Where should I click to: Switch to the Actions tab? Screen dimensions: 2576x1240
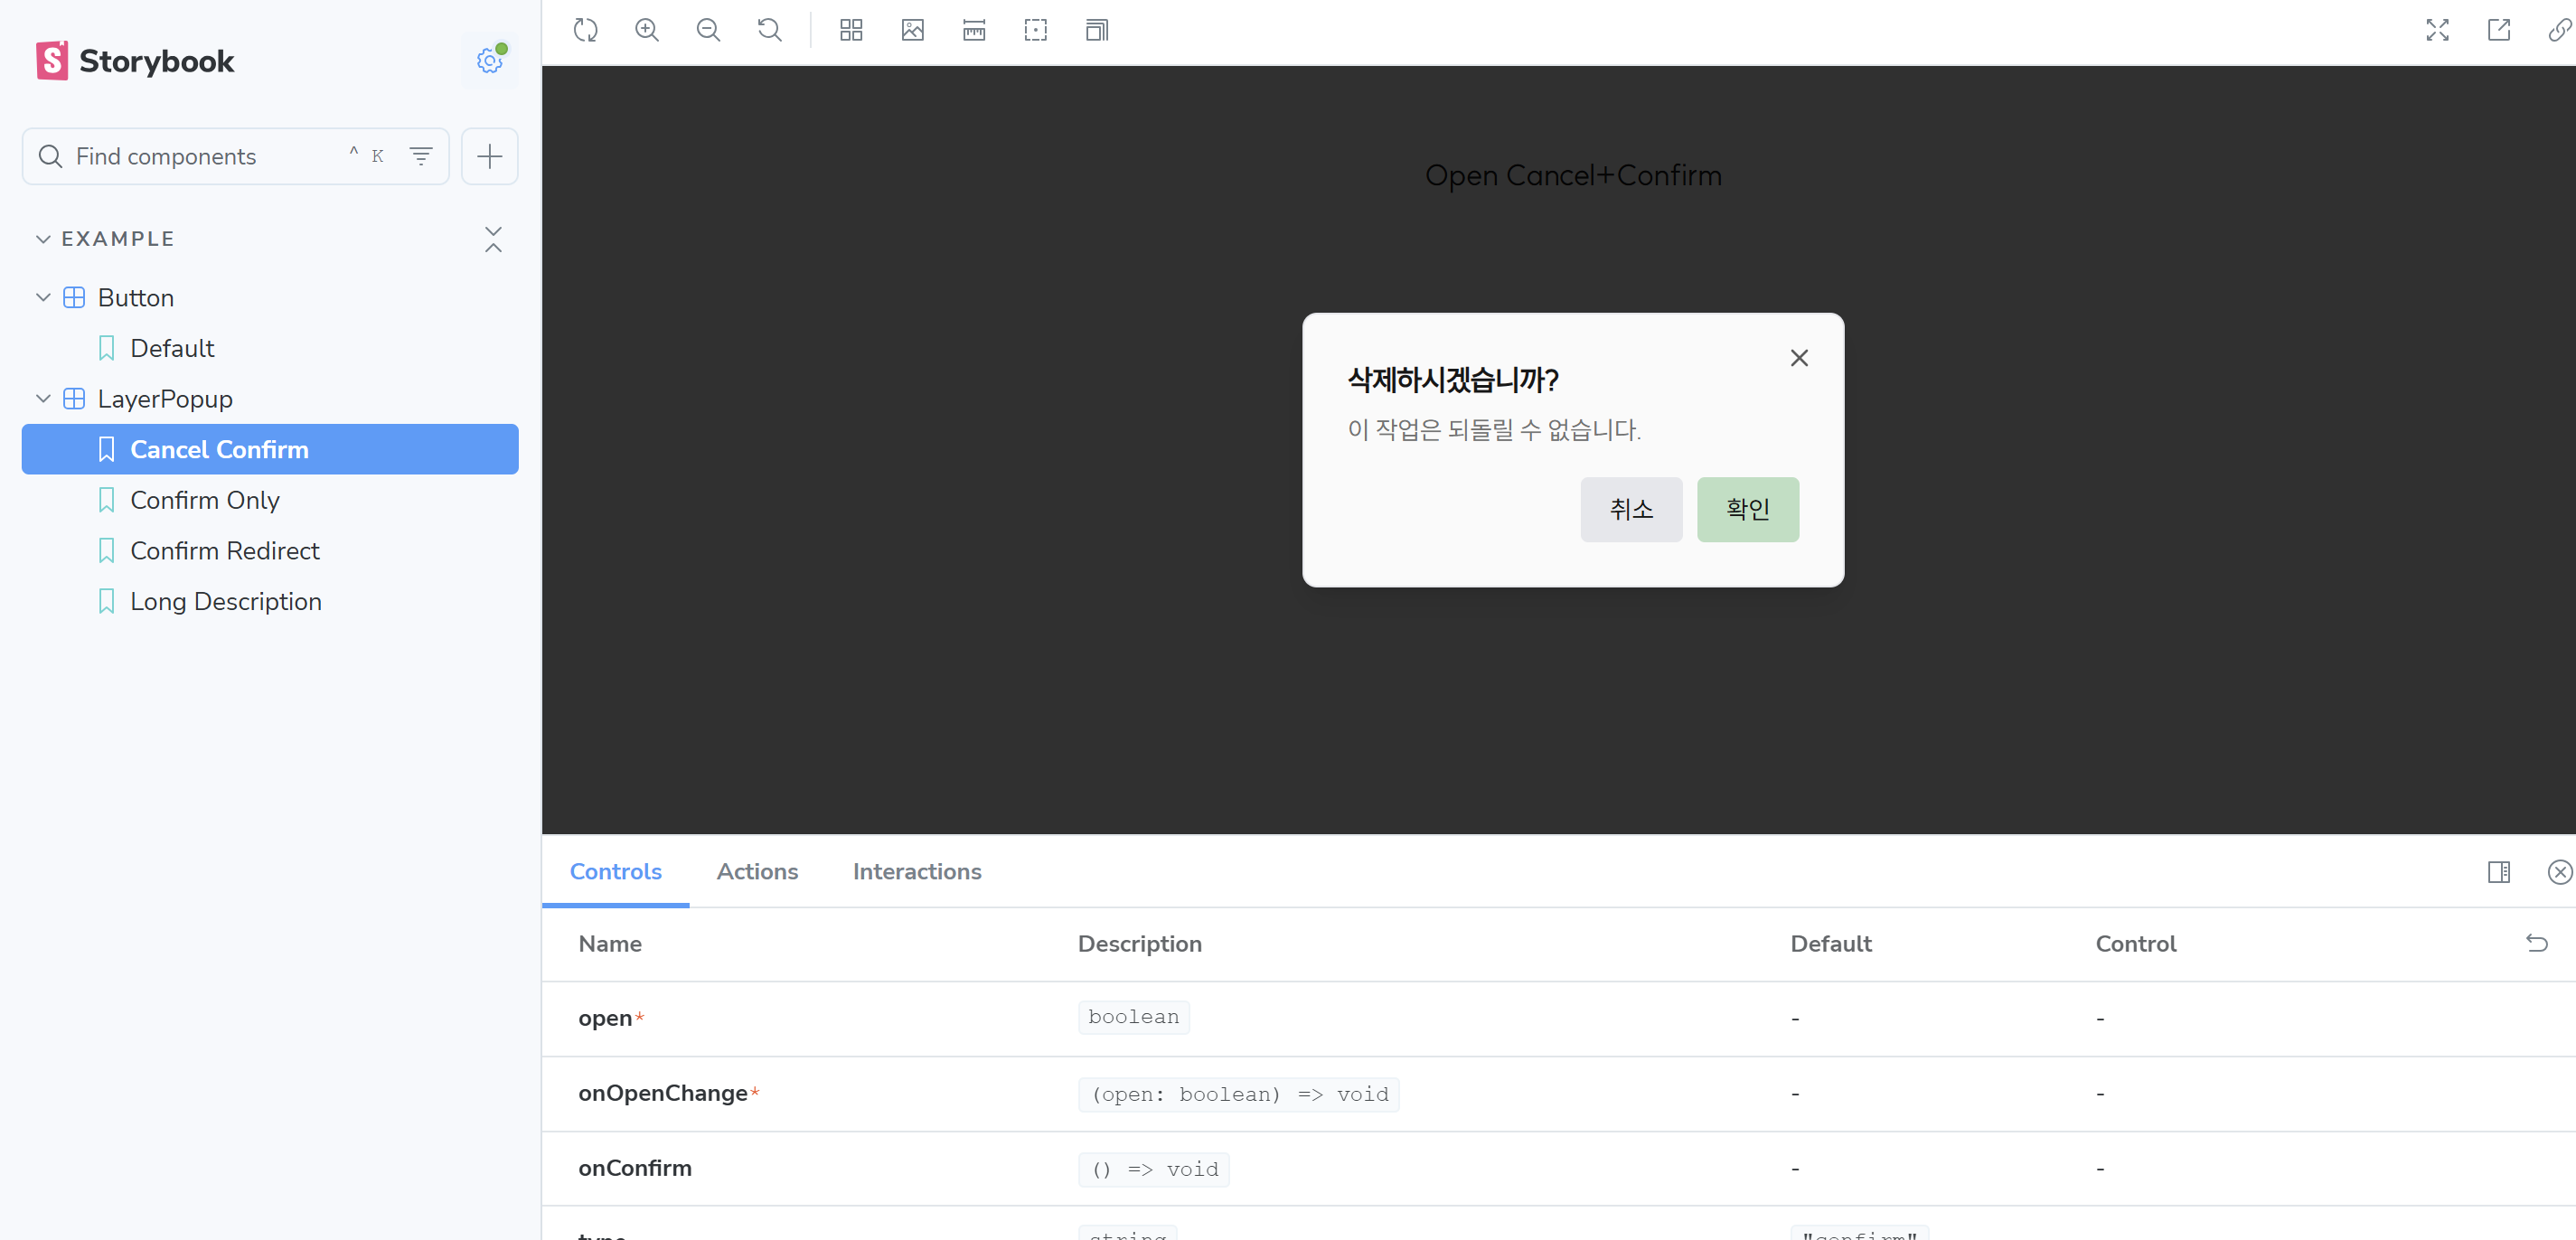click(757, 871)
